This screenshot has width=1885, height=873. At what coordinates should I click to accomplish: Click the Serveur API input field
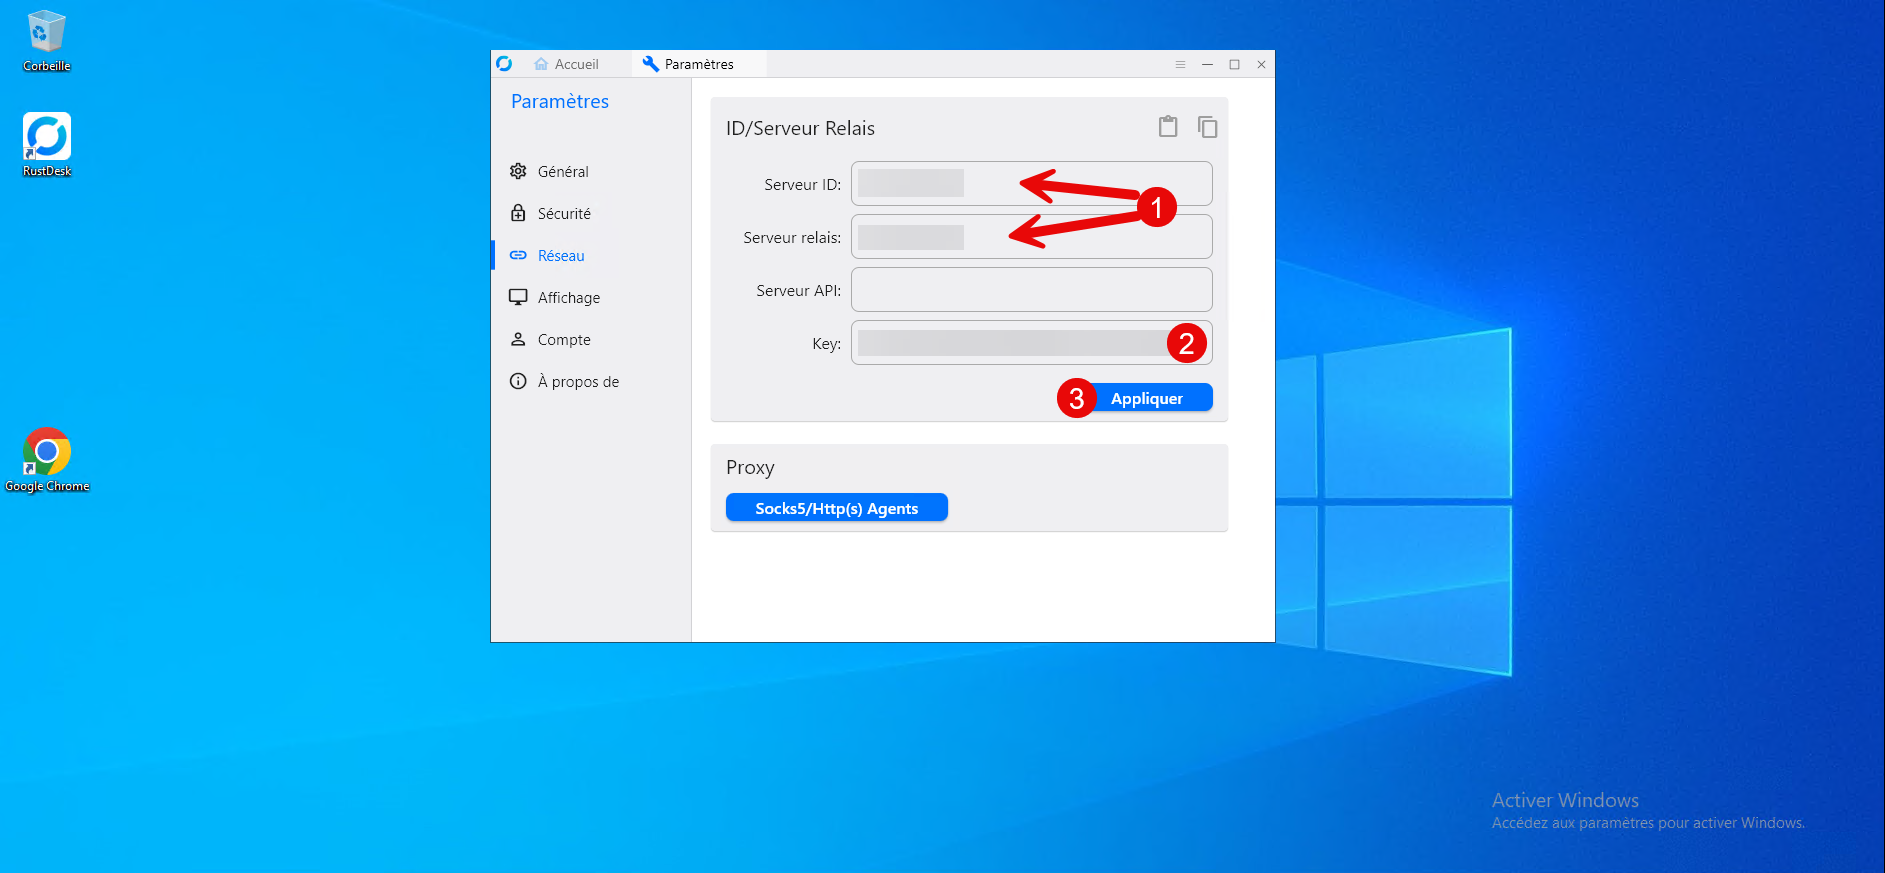tap(1031, 290)
